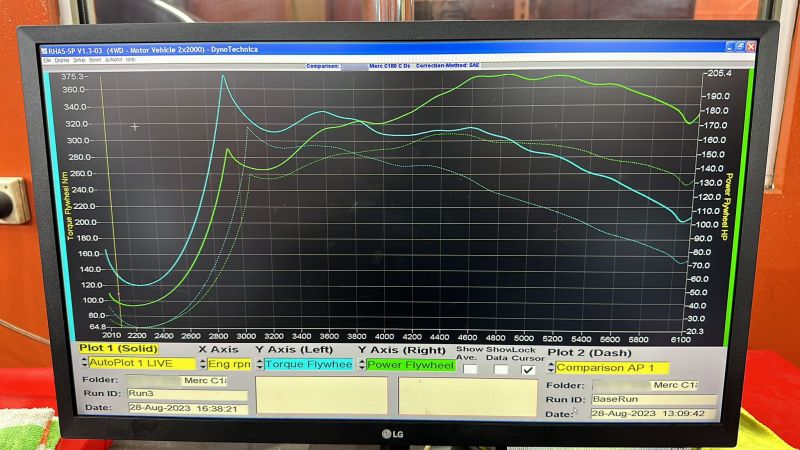The width and height of the screenshot is (800, 450).
Task: Click the BaseRun Run ID field
Action: (654, 399)
